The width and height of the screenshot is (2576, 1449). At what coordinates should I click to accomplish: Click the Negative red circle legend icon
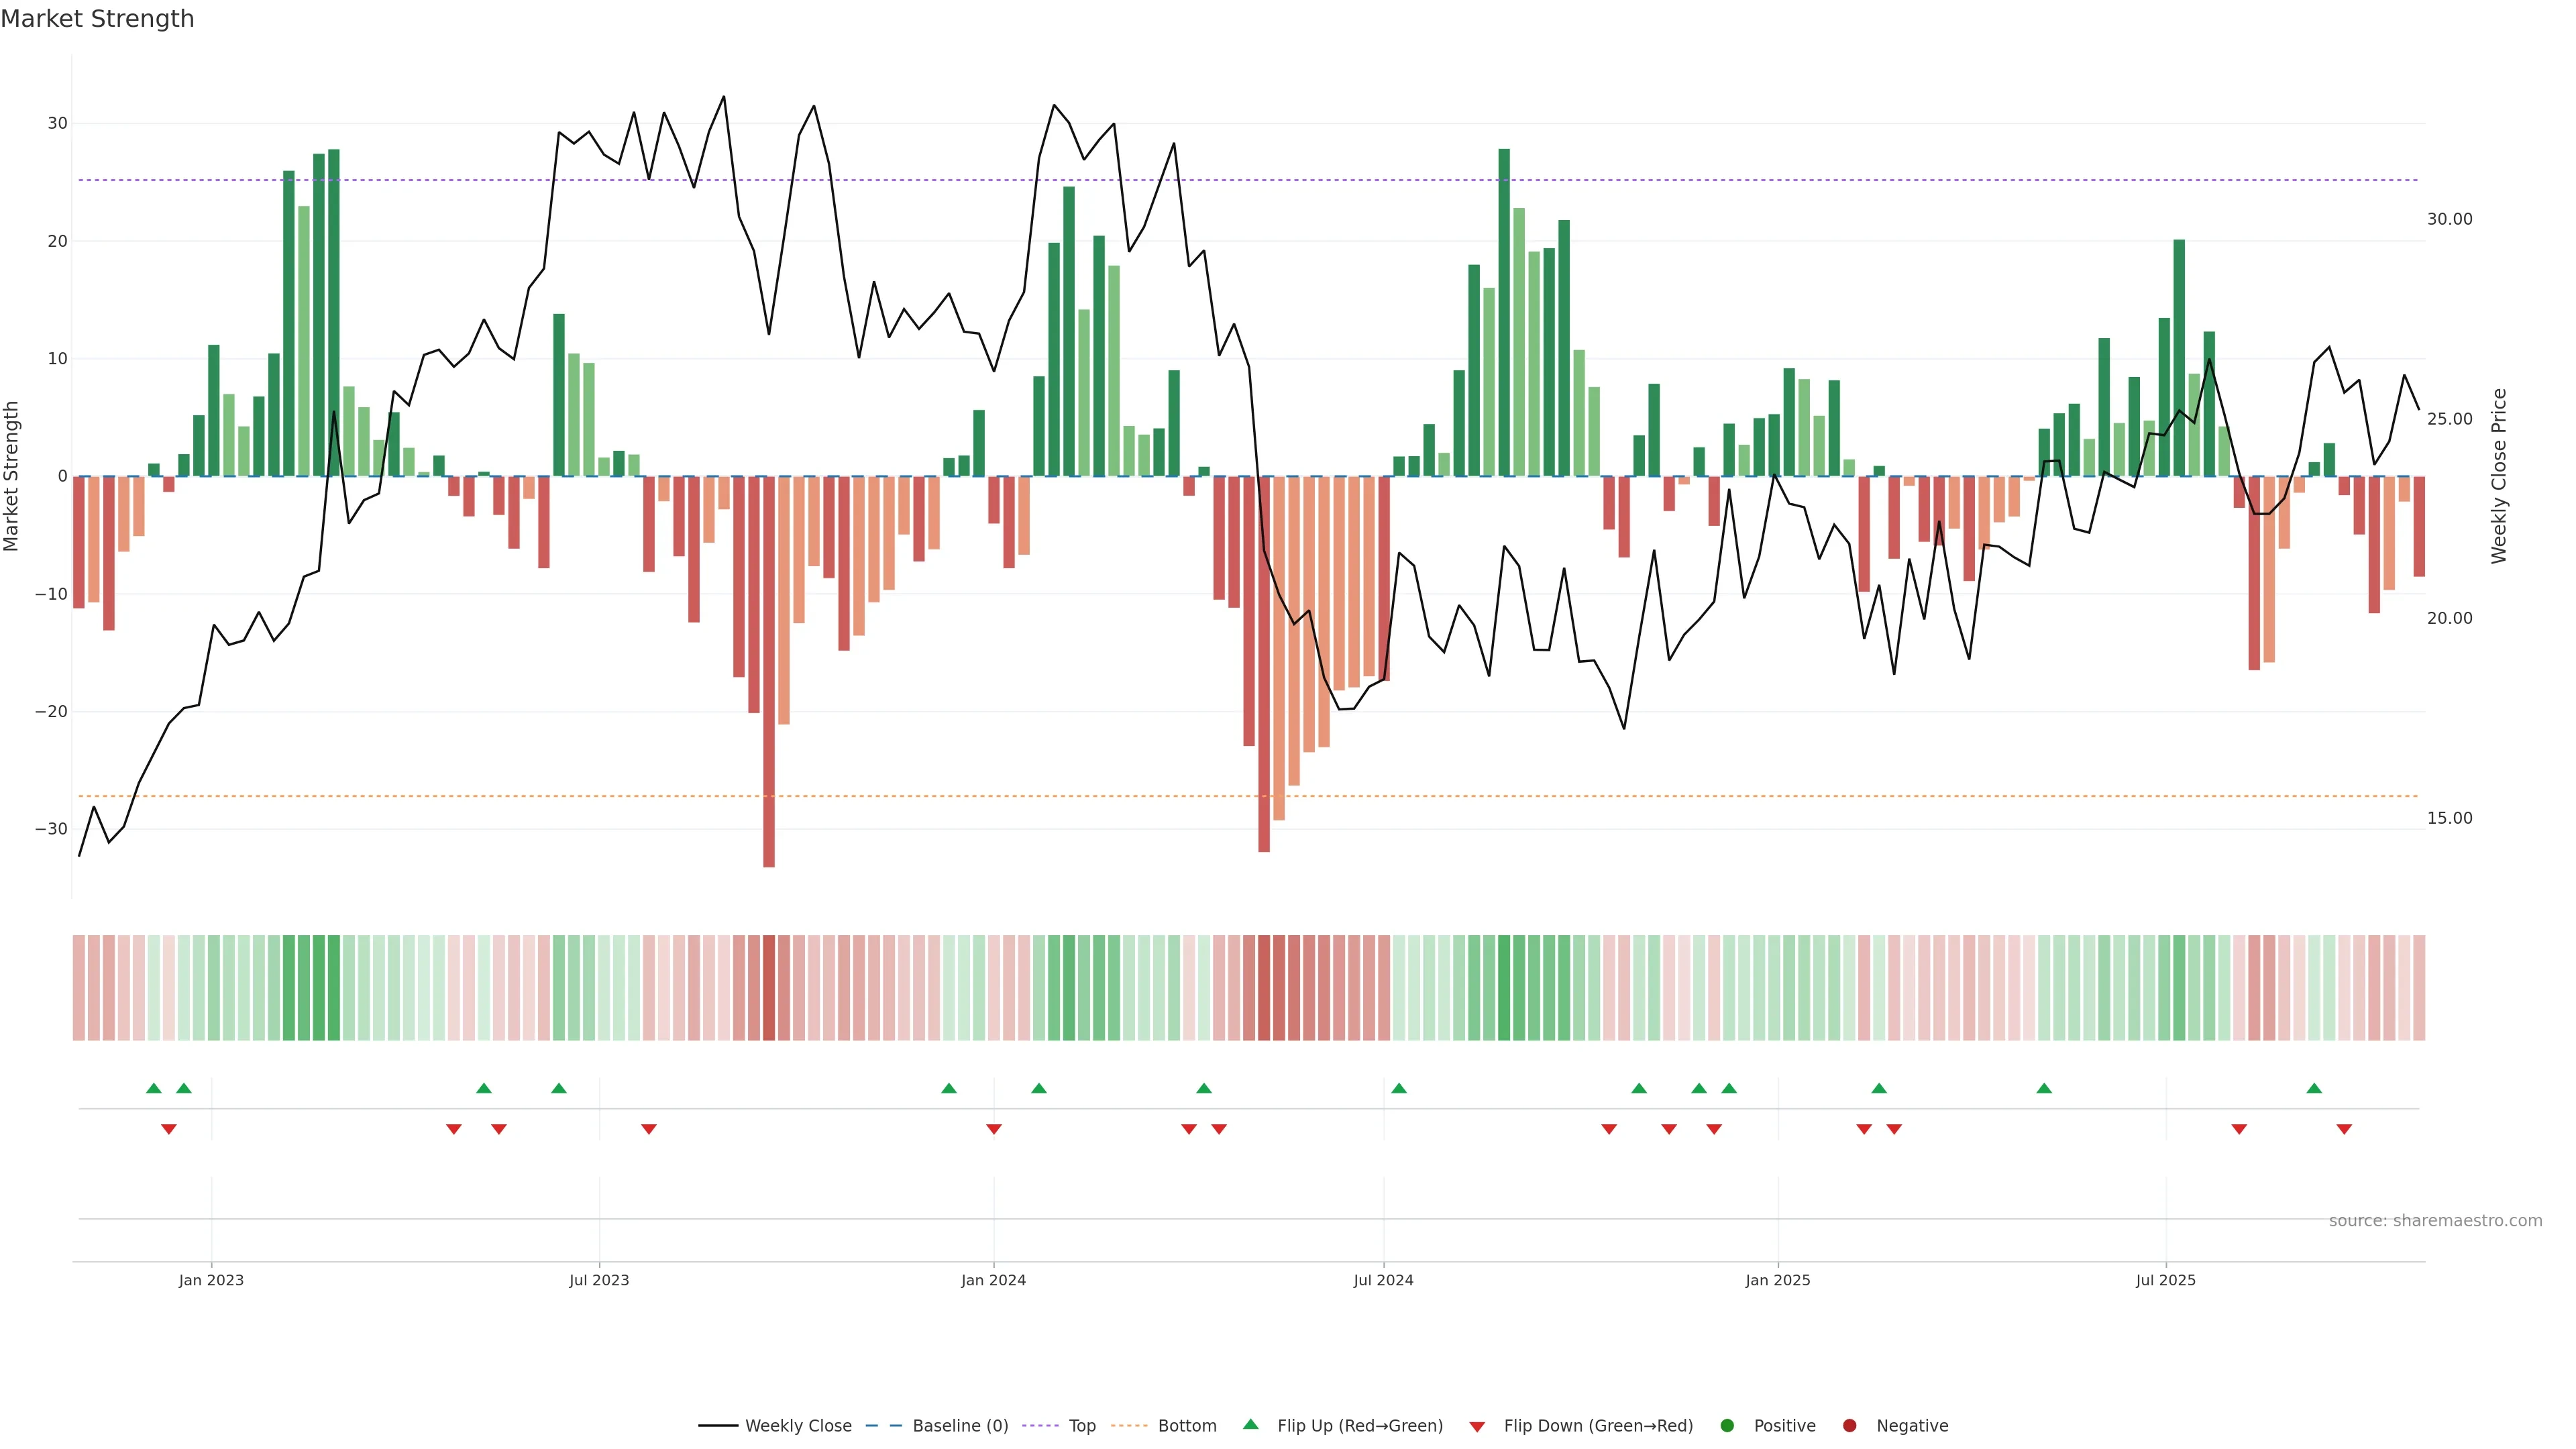click(x=1849, y=1426)
